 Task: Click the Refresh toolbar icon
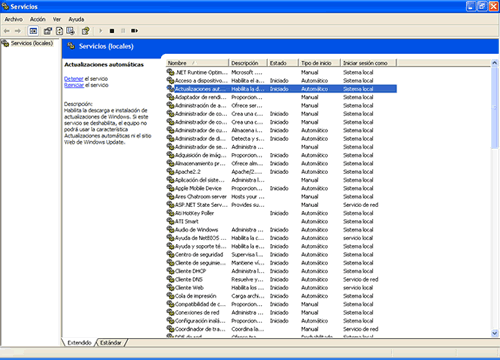(59, 31)
